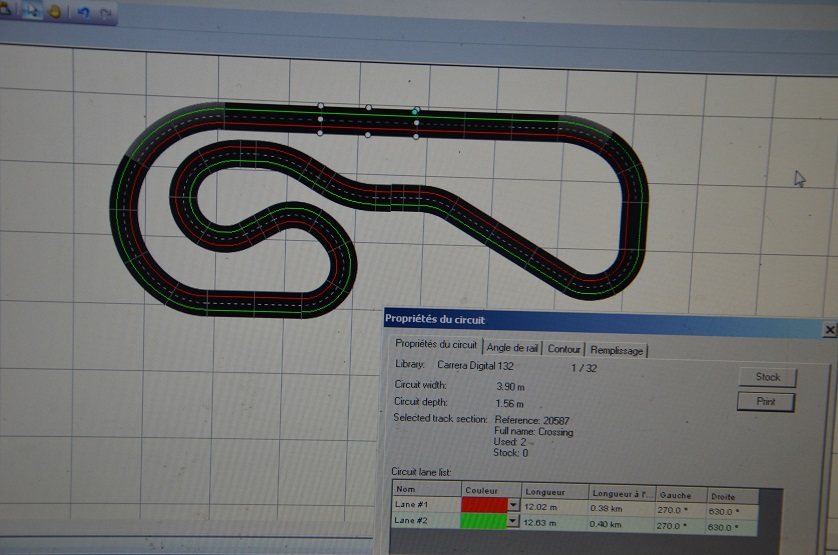Click the Used: 2 text

tap(510, 442)
